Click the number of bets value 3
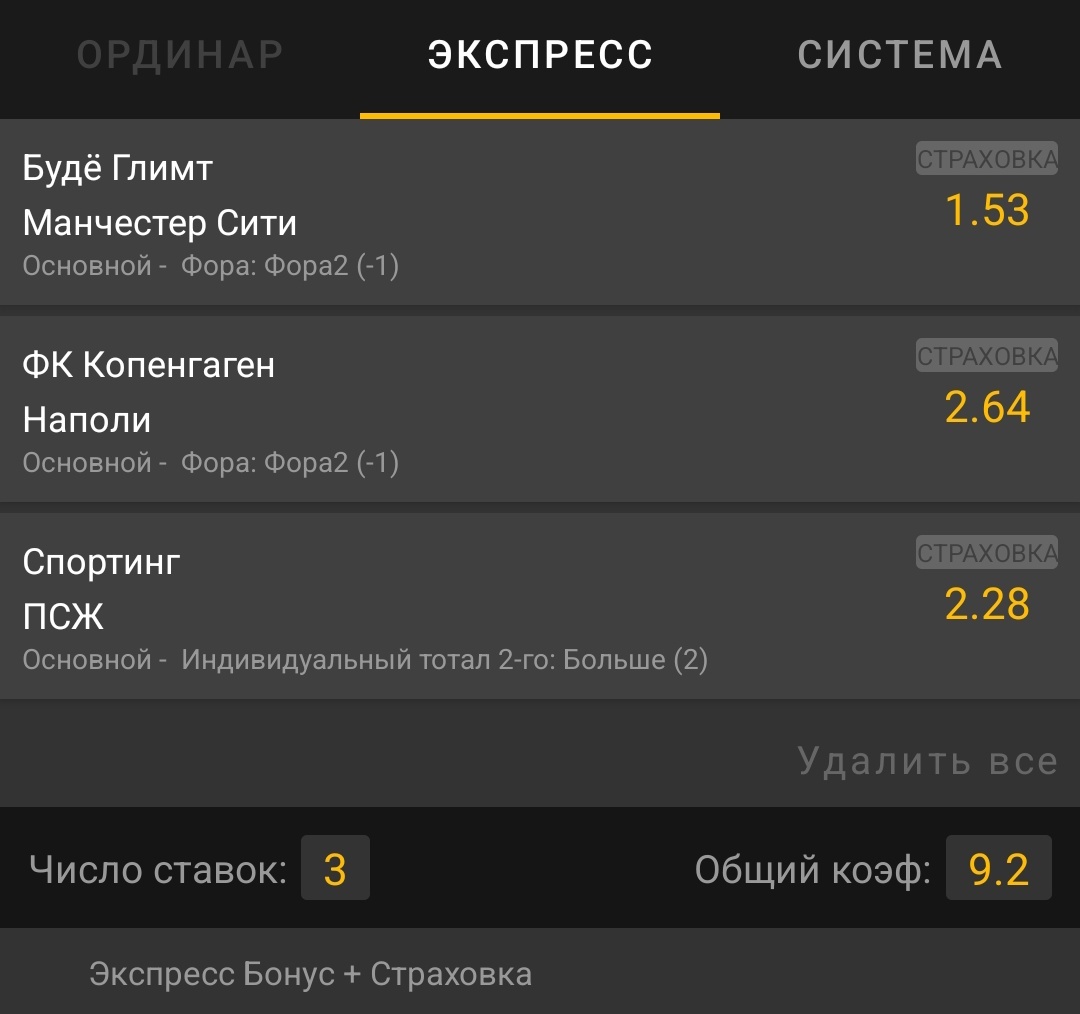Screen dimensions: 1080x1014 click(x=335, y=868)
